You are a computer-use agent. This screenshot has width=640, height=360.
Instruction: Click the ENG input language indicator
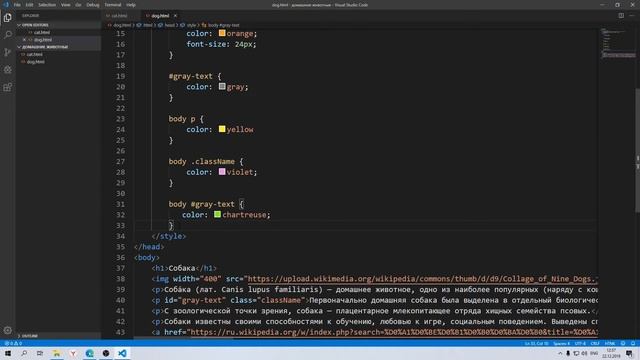[594, 353]
